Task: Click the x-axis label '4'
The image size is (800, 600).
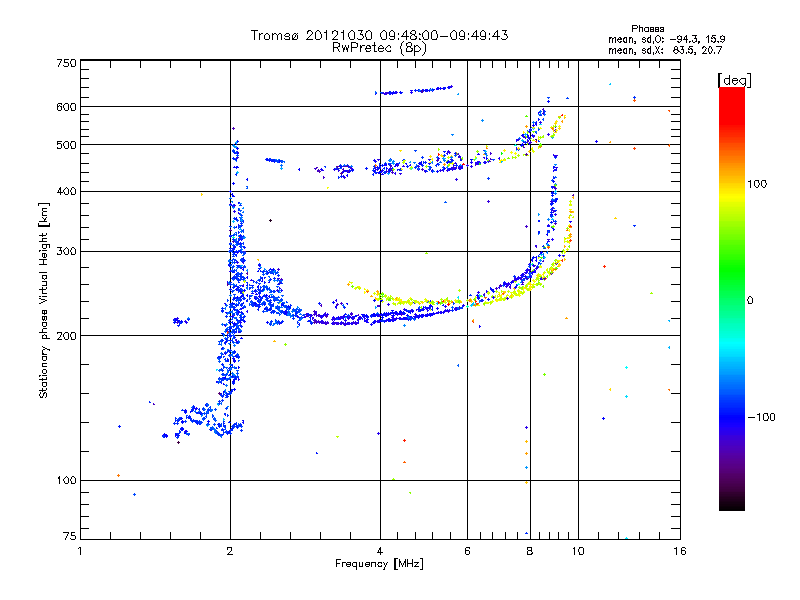Action: 380,551
